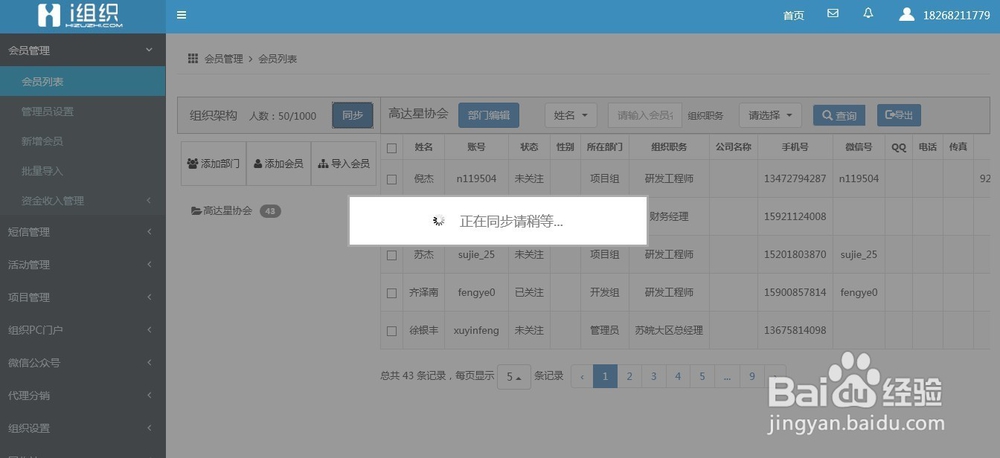Go to page 3
The width and height of the screenshot is (1000, 458).
point(654,376)
